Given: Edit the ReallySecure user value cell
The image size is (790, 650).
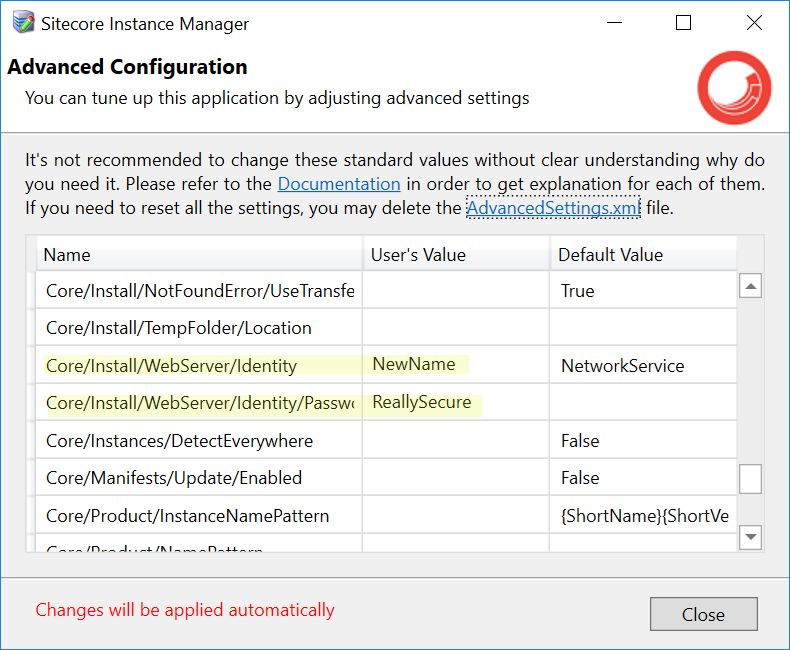Looking at the screenshot, I should coord(456,403).
